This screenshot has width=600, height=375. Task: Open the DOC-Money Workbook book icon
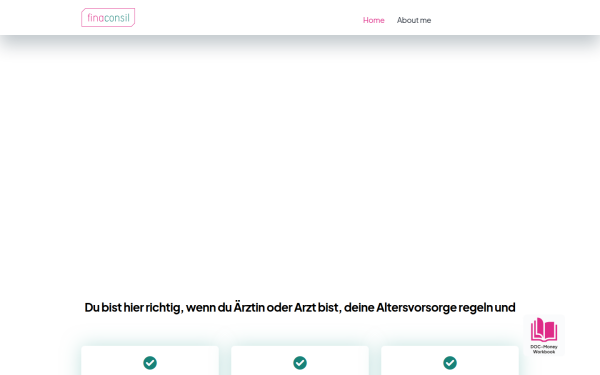544,329
